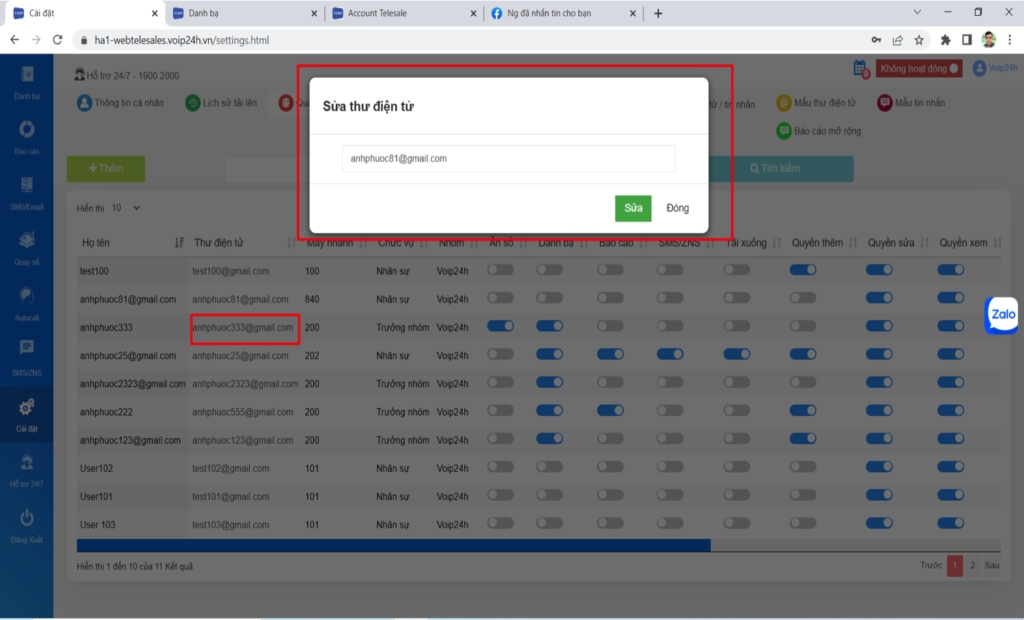Toggle Quyền thêm for test100
The height and width of the screenshot is (620, 1024).
pos(803,270)
